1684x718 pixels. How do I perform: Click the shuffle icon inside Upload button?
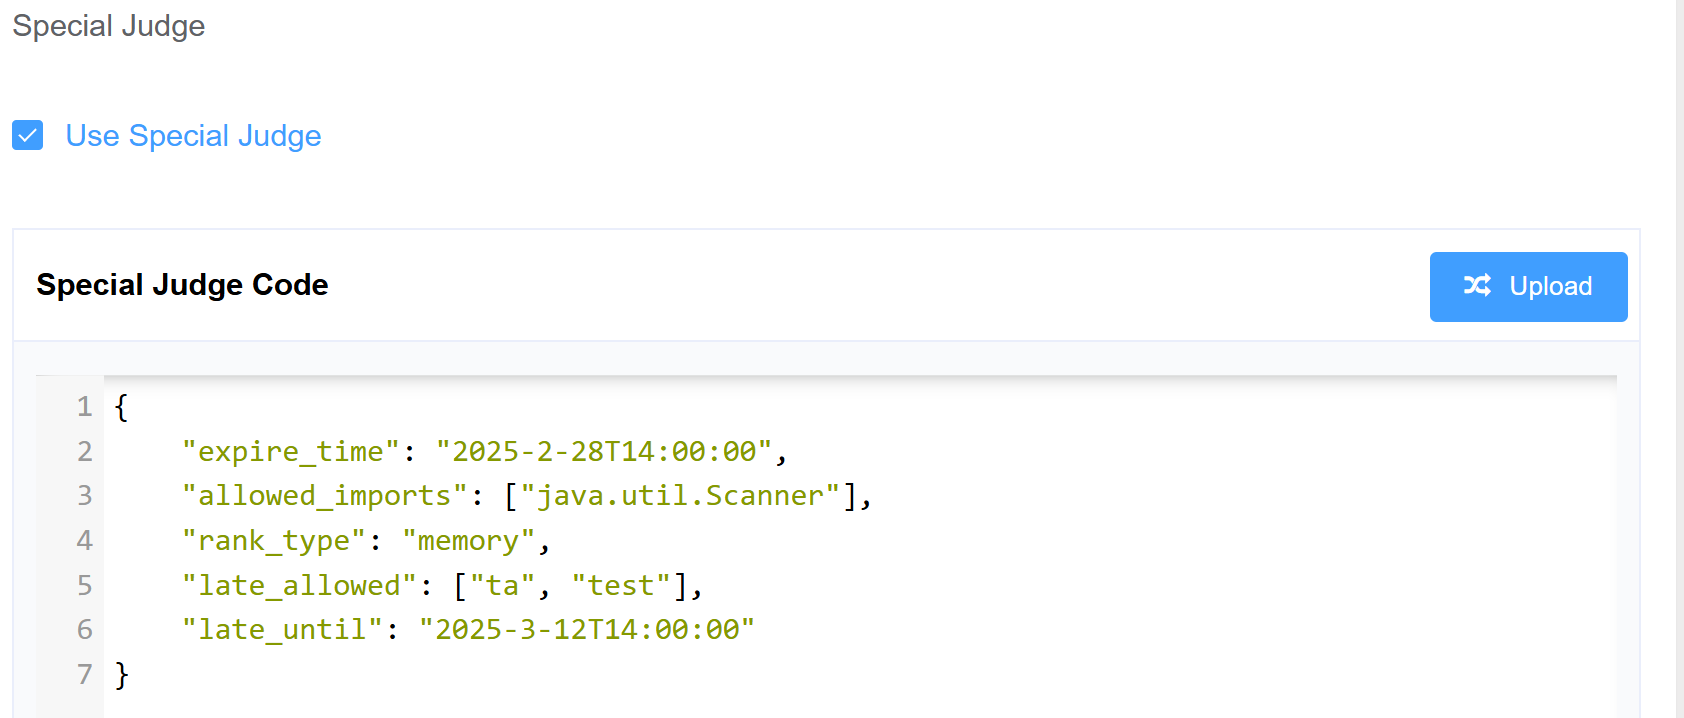(1477, 286)
